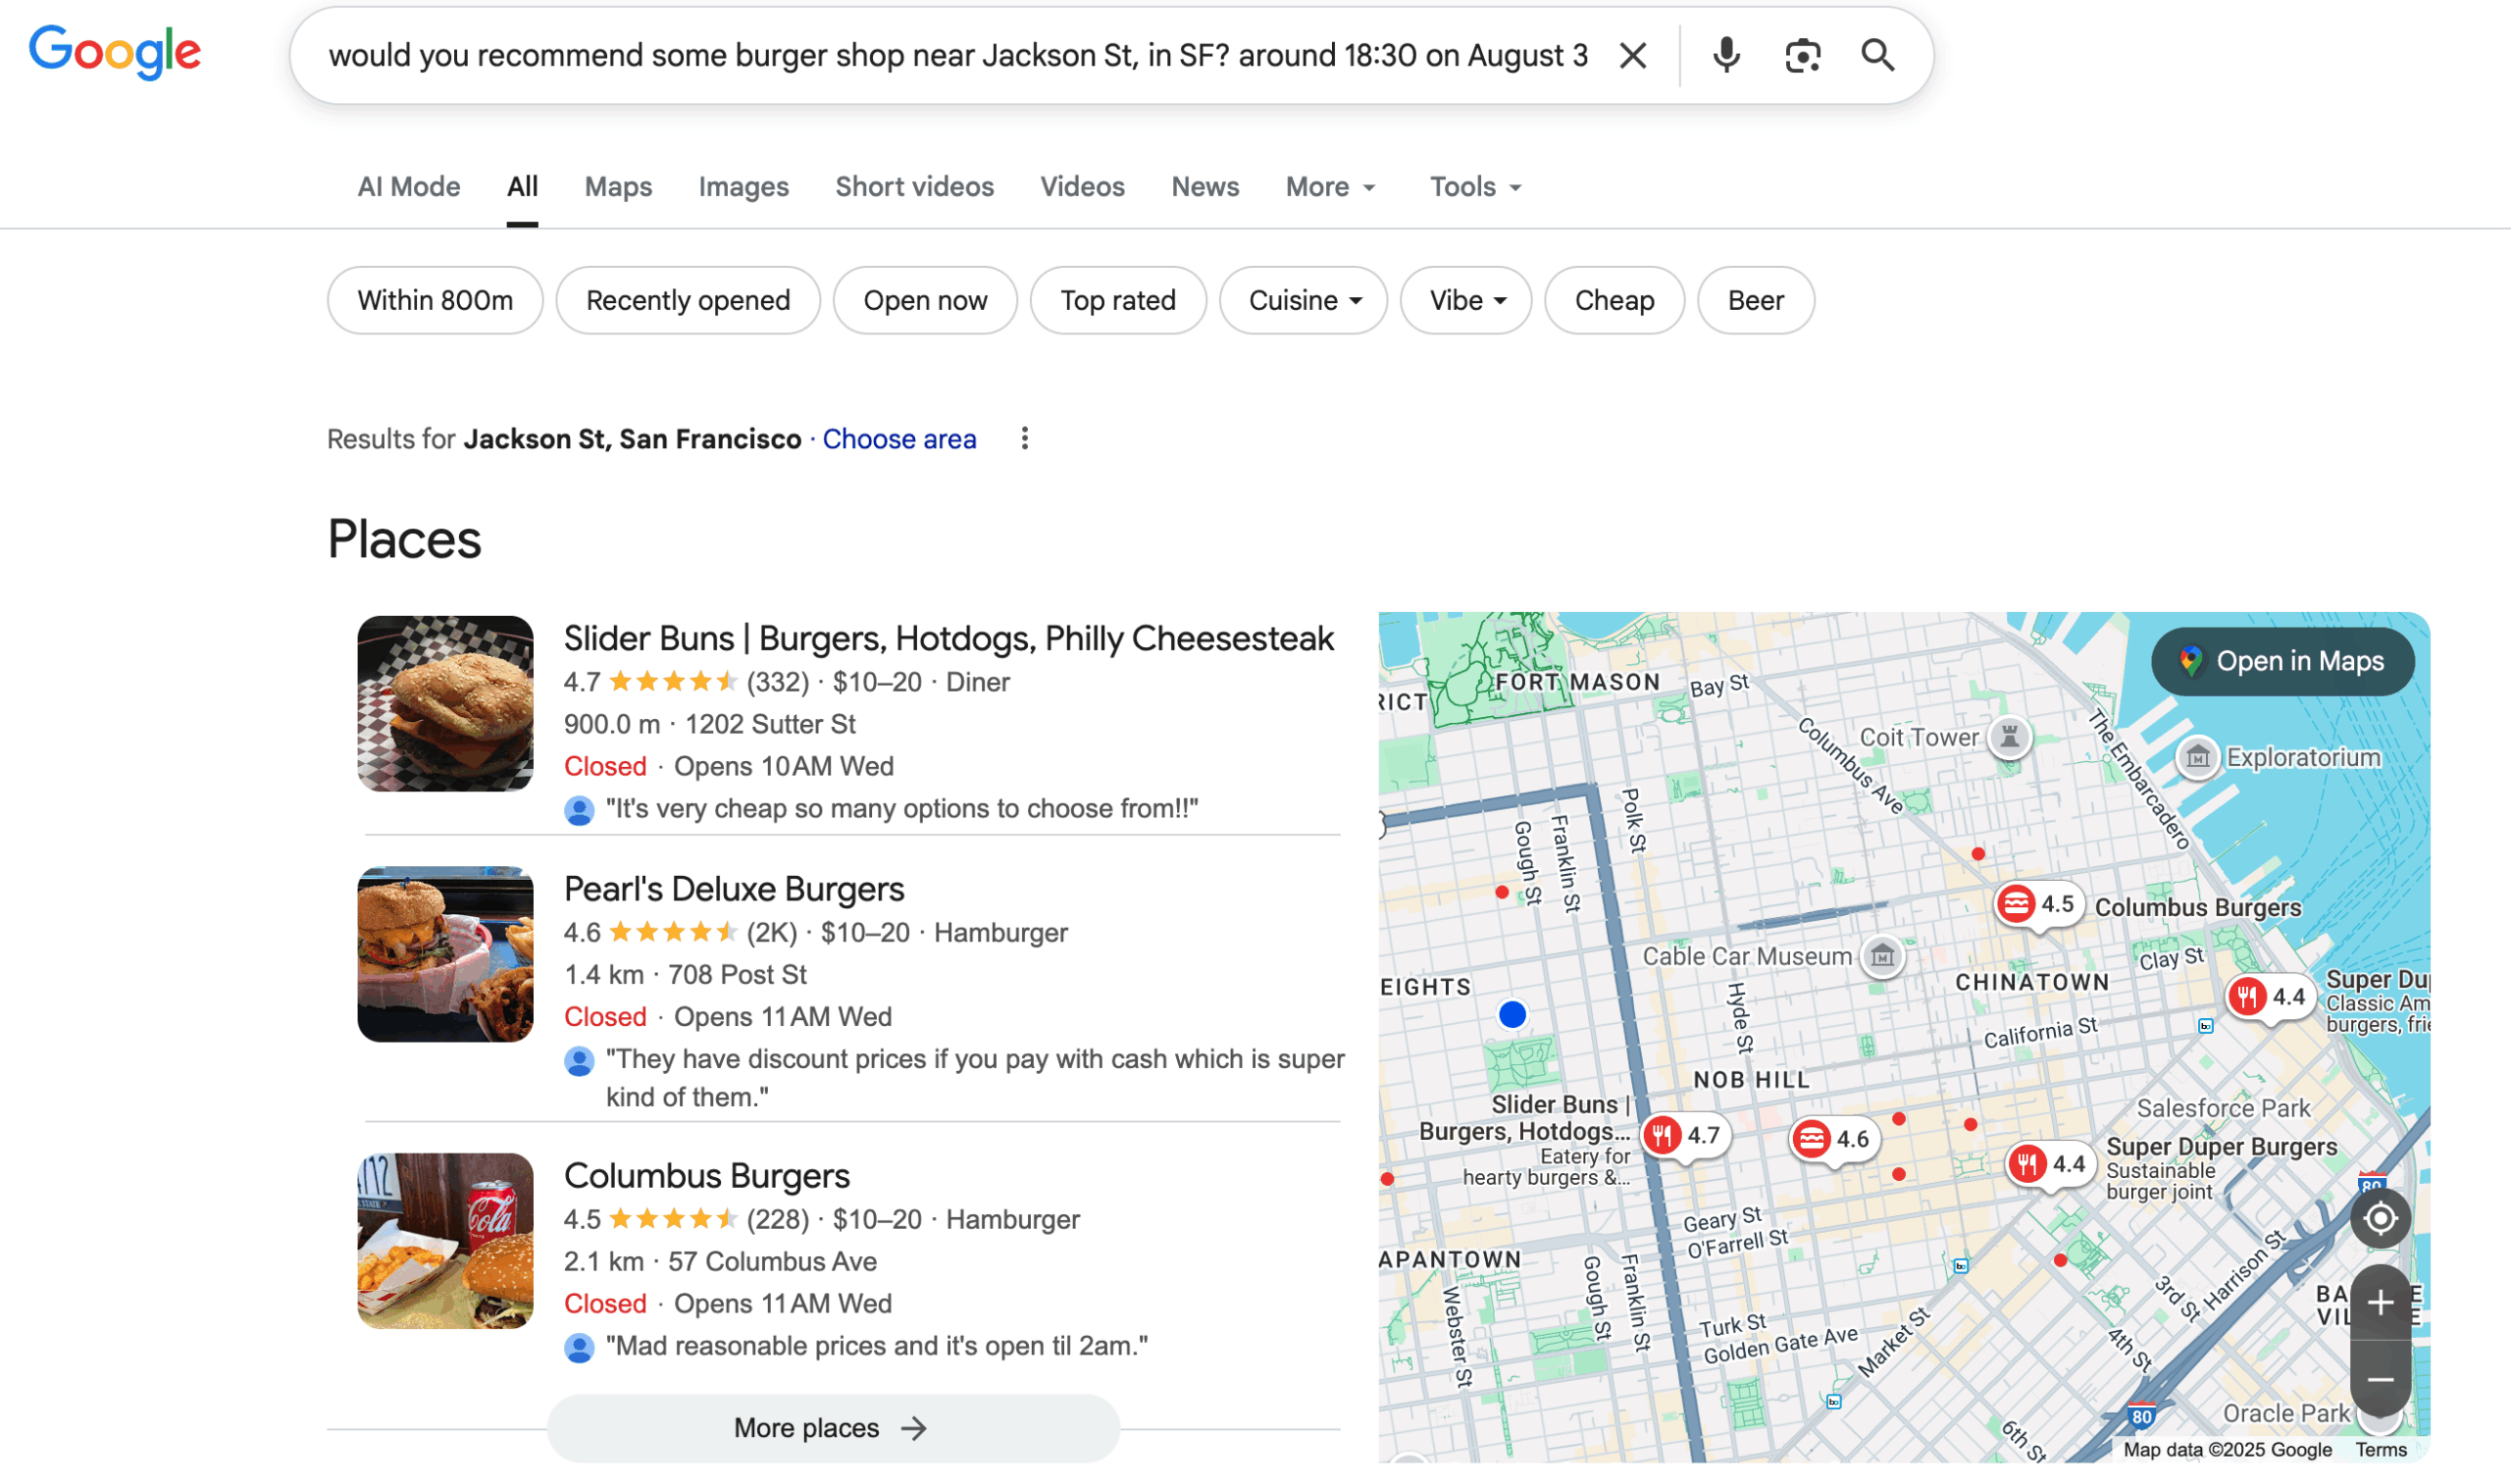2511x1484 pixels.
Task: Click the Slider Buns 4.7 map pin
Action: click(1686, 1136)
